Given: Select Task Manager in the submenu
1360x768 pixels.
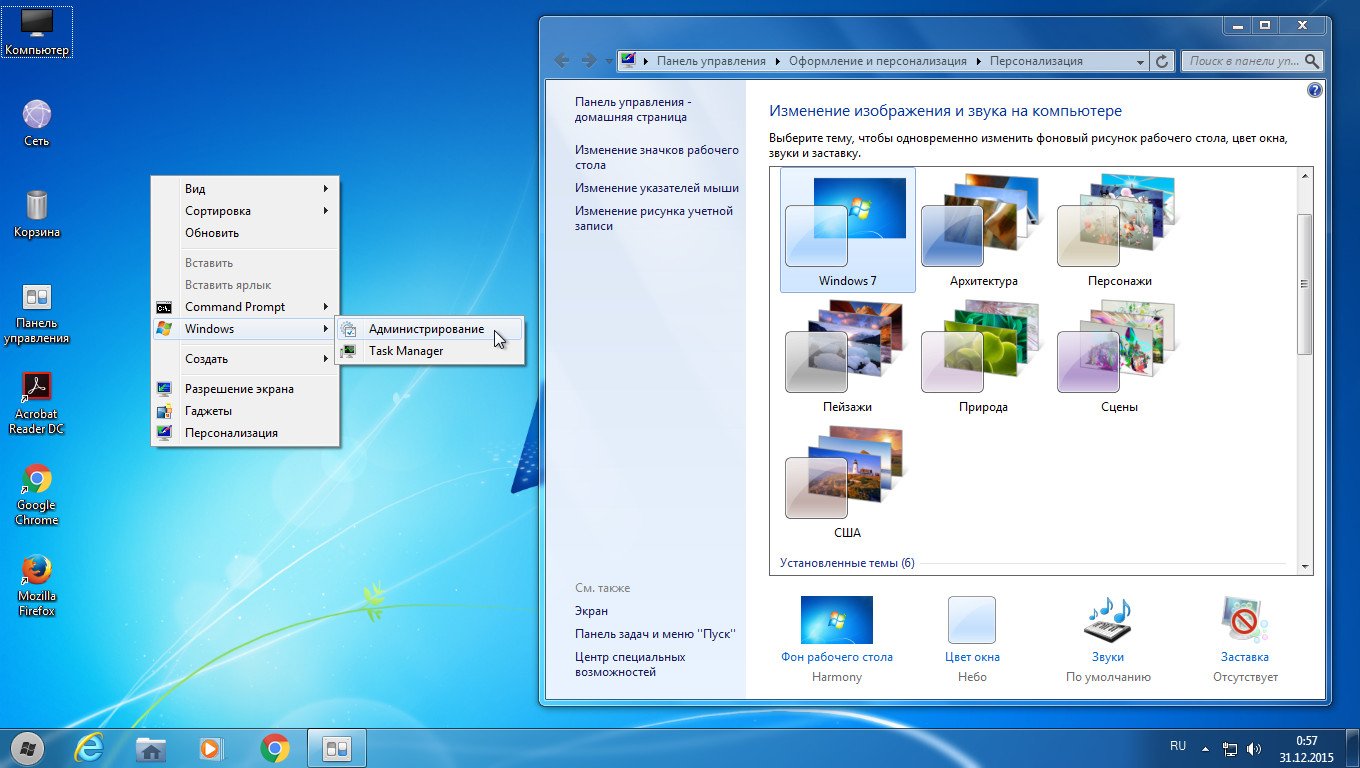Looking at the screenshot, I should pos(429,351).
